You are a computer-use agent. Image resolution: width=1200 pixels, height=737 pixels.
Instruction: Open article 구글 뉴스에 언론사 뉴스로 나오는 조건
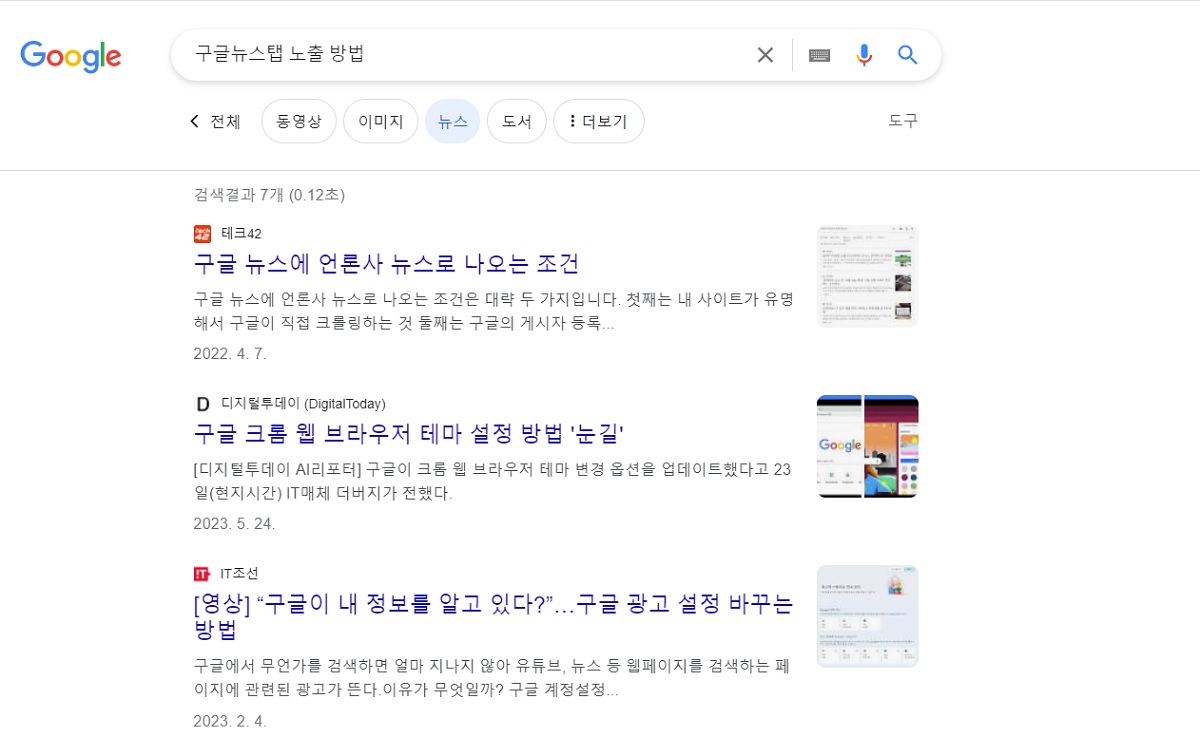pos(386,264)
